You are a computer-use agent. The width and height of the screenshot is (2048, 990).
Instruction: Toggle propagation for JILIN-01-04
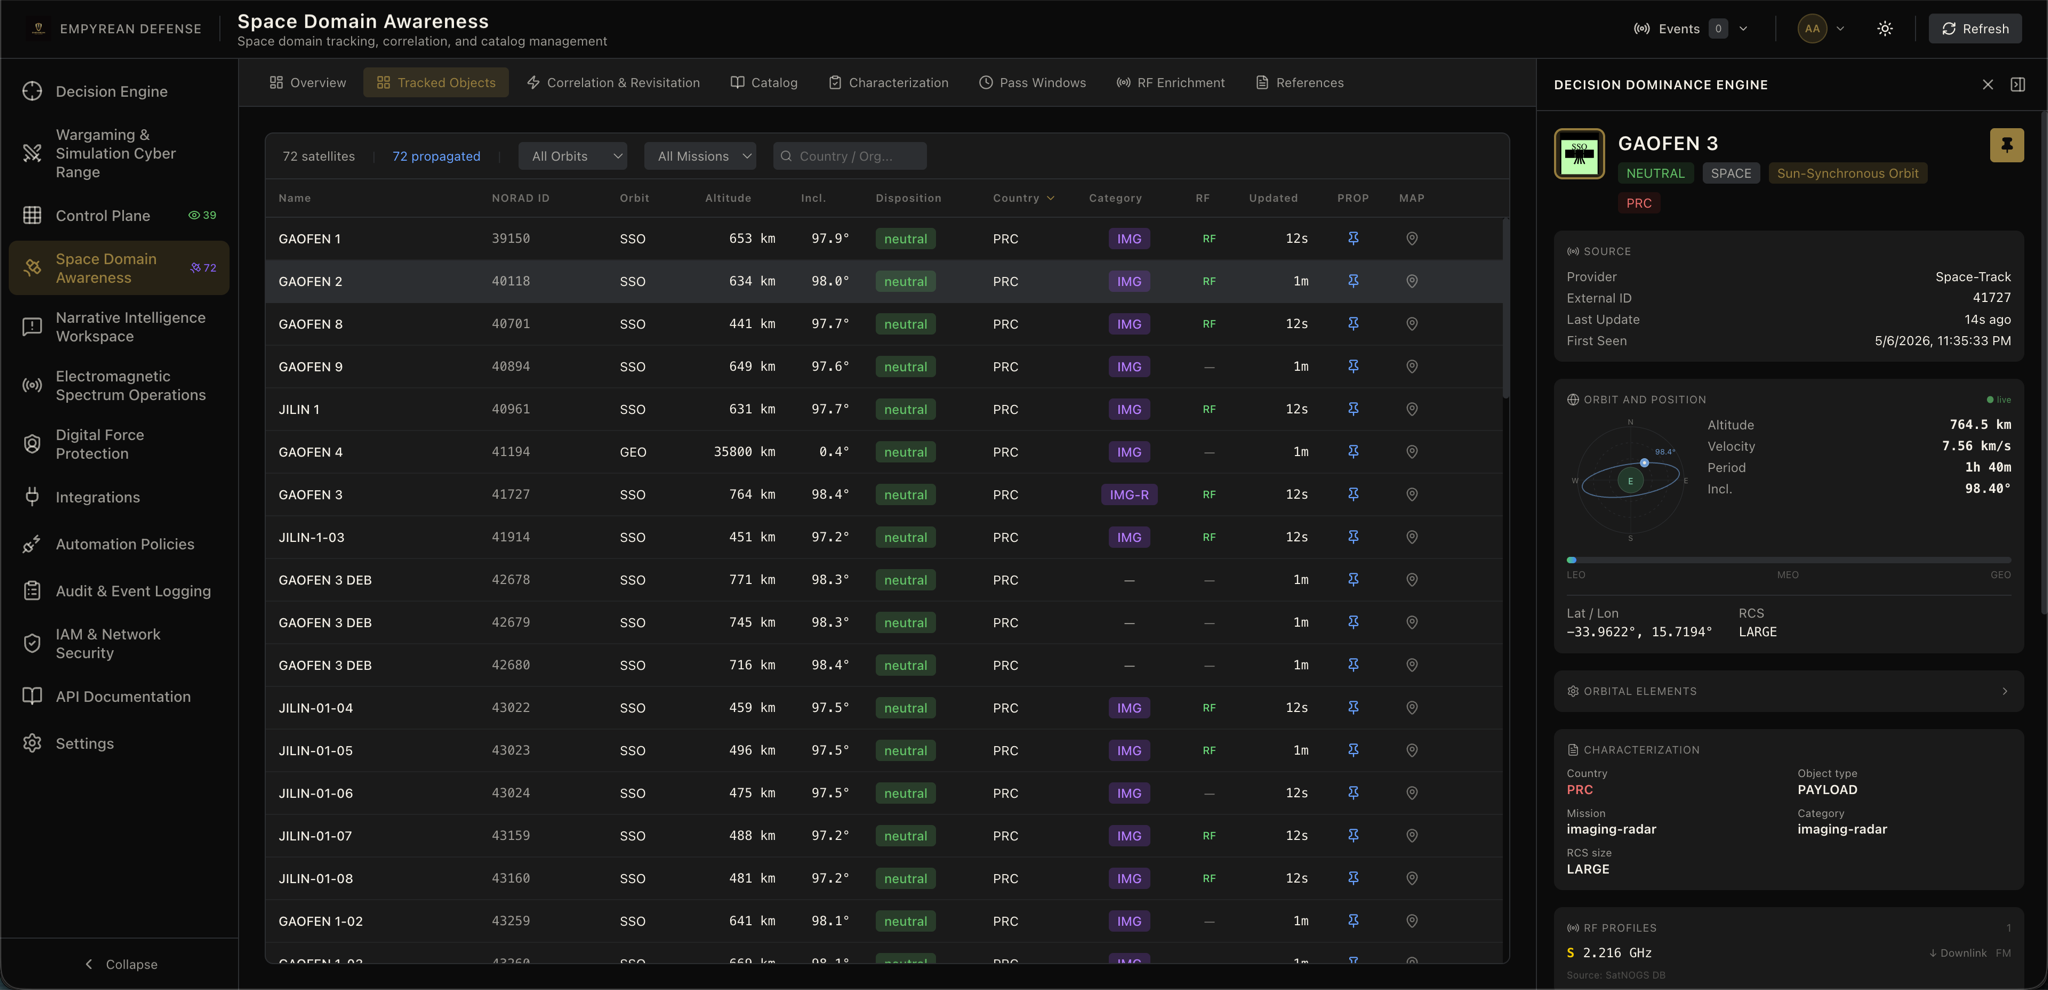pos(1353,708)
